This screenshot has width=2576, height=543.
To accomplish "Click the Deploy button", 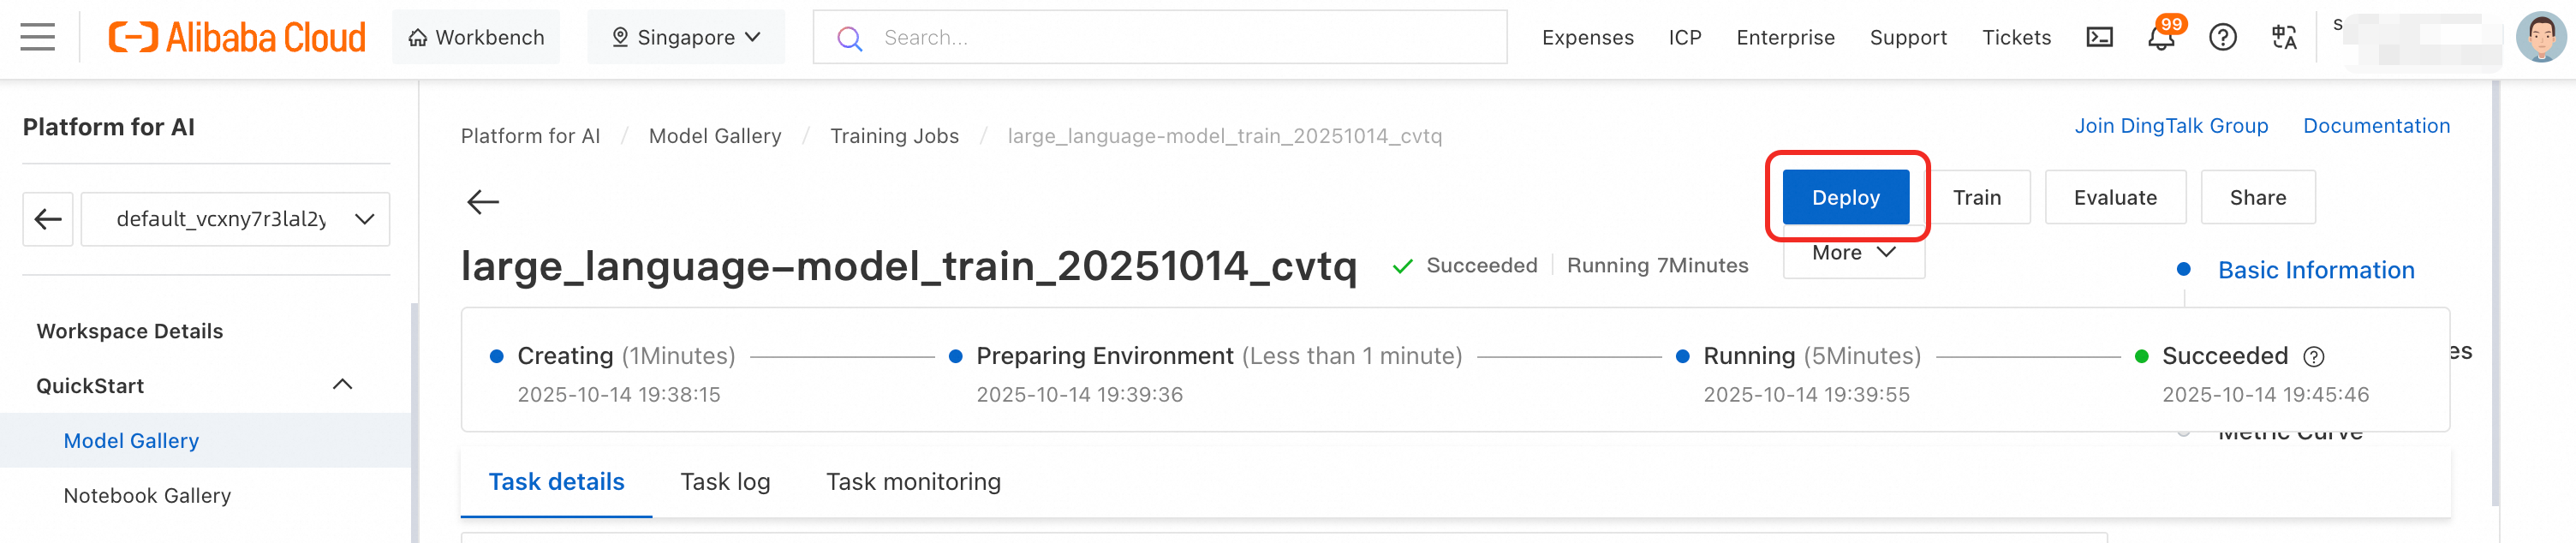I will coord(1845,198).
